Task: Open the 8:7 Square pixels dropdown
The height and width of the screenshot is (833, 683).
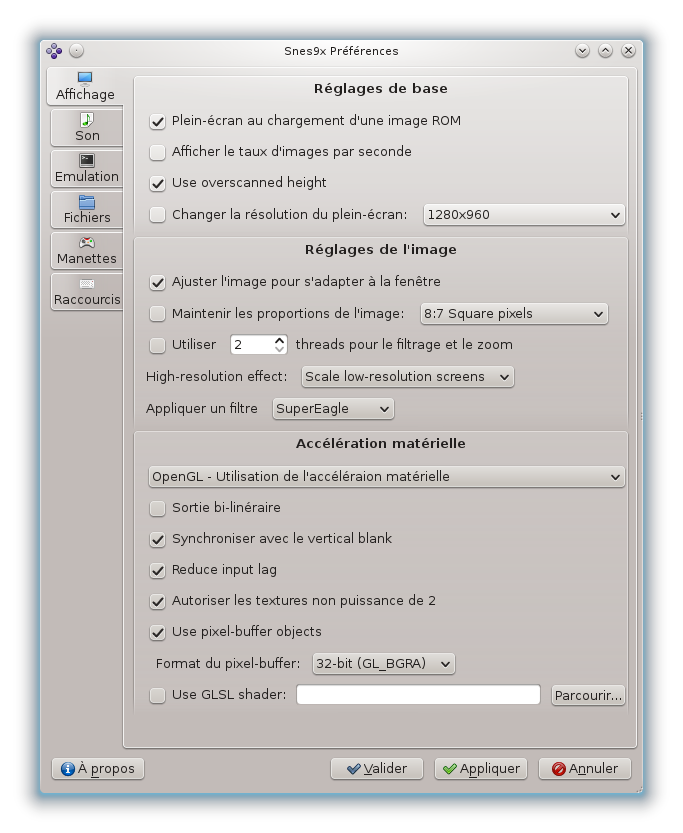Action: [514, 313]
